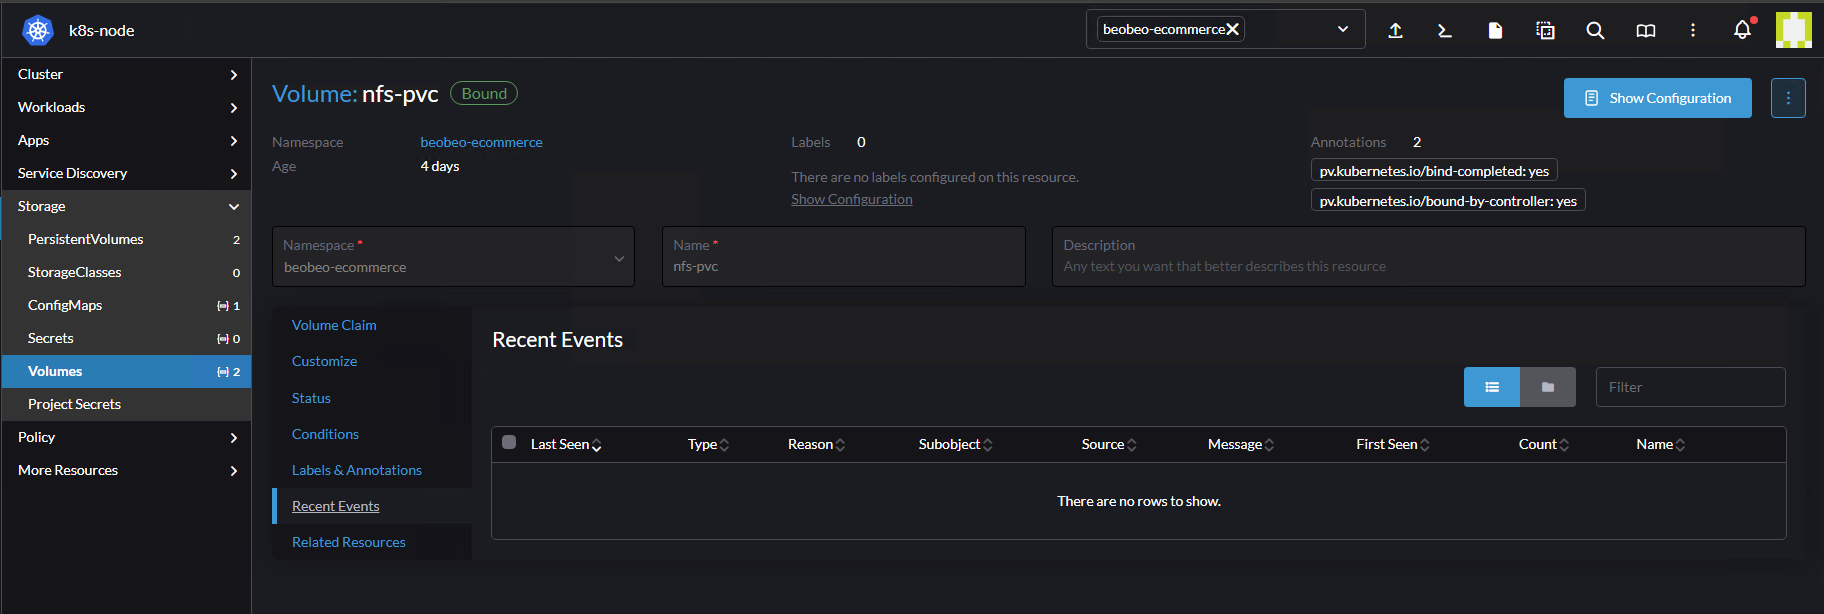Open the beobeo-ecommerce namespace link
The image size is (1824, 614).
coord(481,142)
